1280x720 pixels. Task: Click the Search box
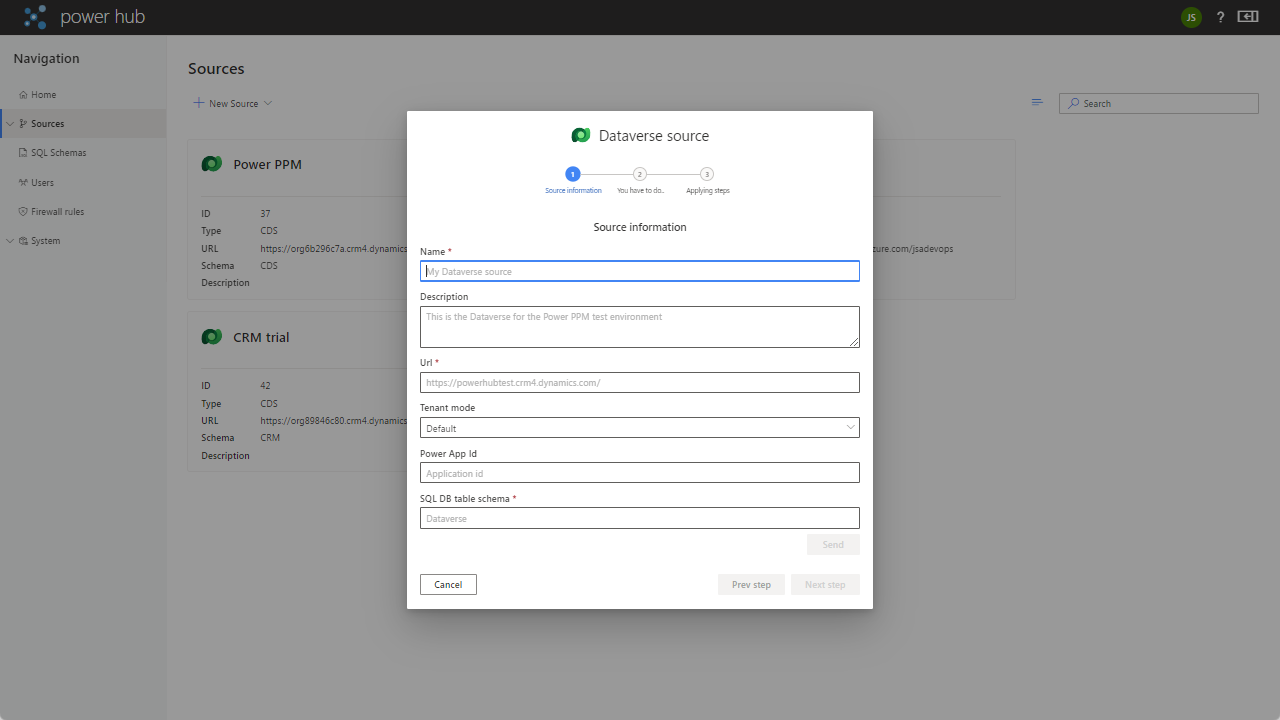coord(1159,103)
